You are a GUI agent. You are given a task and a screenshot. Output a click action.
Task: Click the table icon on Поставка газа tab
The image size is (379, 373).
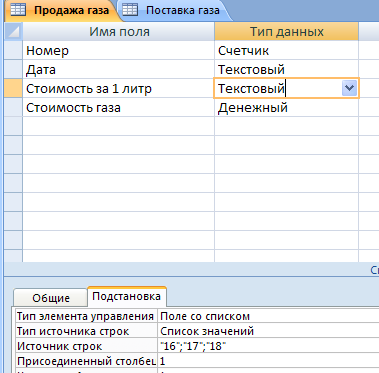tap(130, 10)
